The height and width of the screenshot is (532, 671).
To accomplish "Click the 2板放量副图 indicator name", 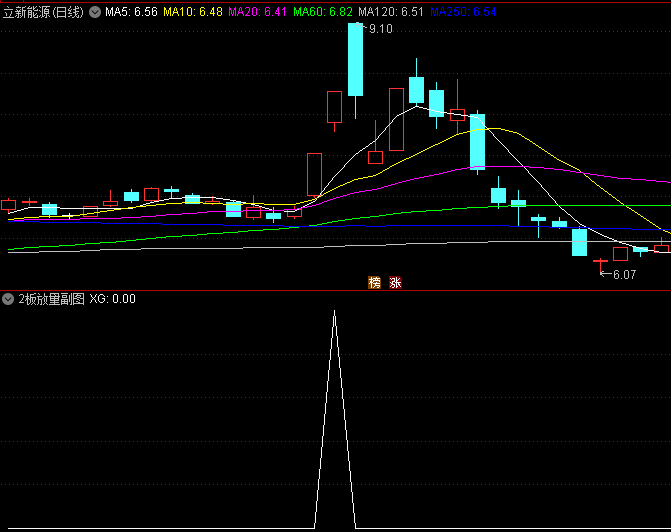I will (x=51, y=299).
